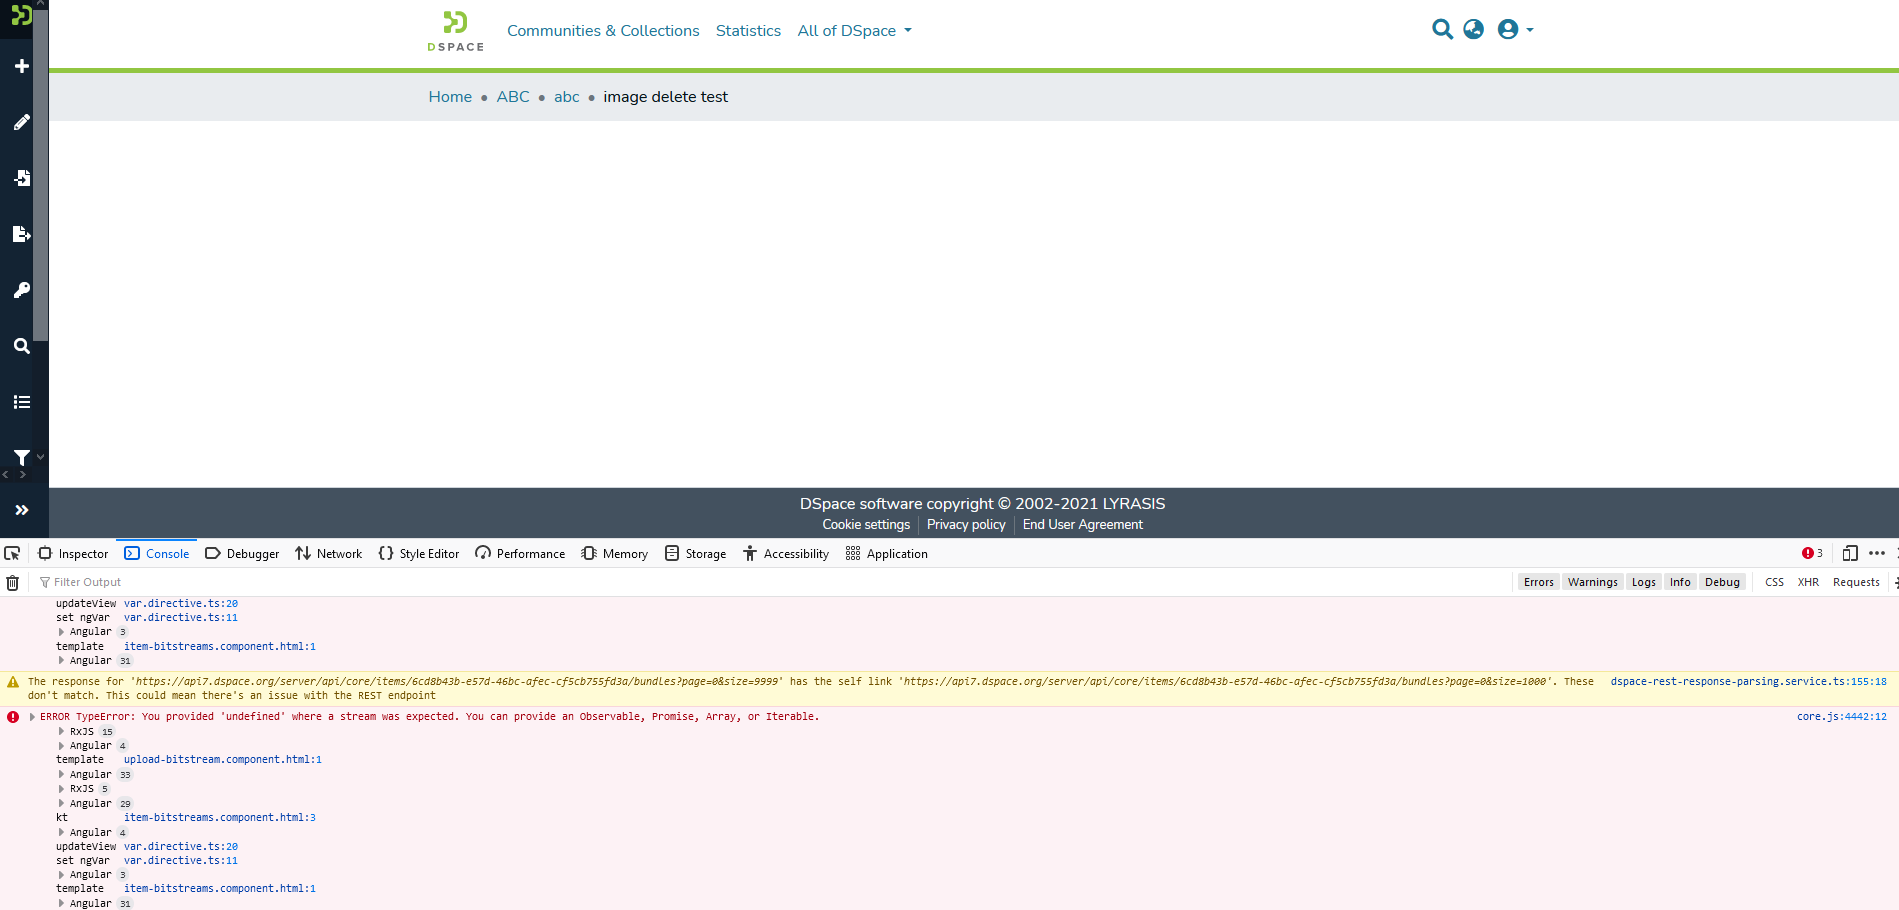Click the filter icon in the left sidebar
The image size is (1899, 910).
coord(21,457)
